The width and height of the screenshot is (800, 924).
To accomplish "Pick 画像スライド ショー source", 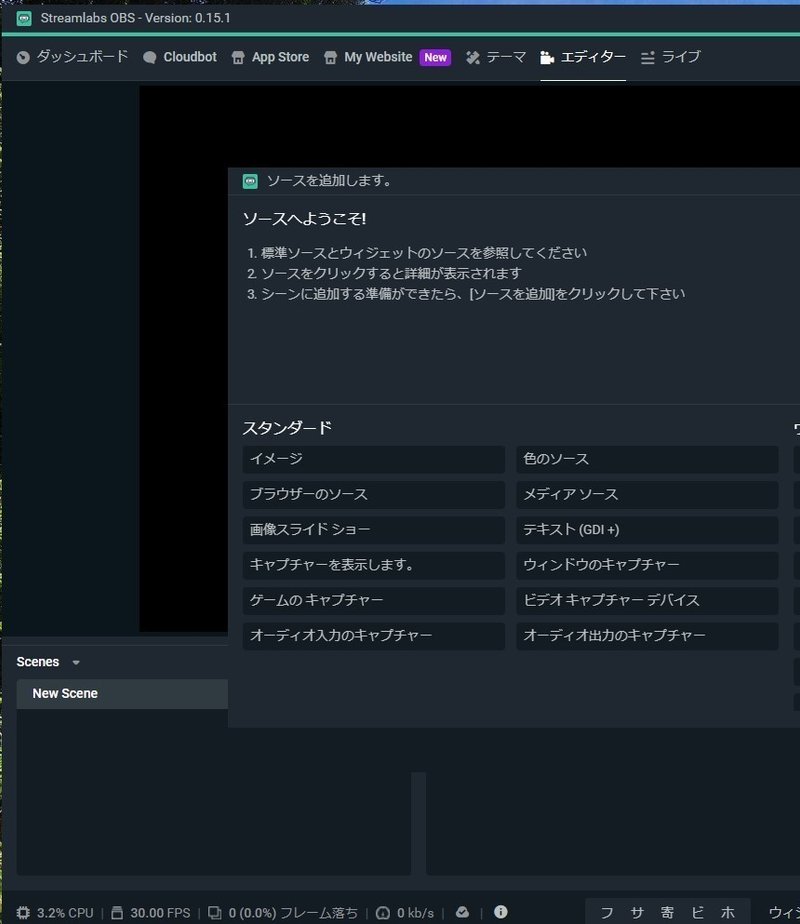I will point(373,530).
